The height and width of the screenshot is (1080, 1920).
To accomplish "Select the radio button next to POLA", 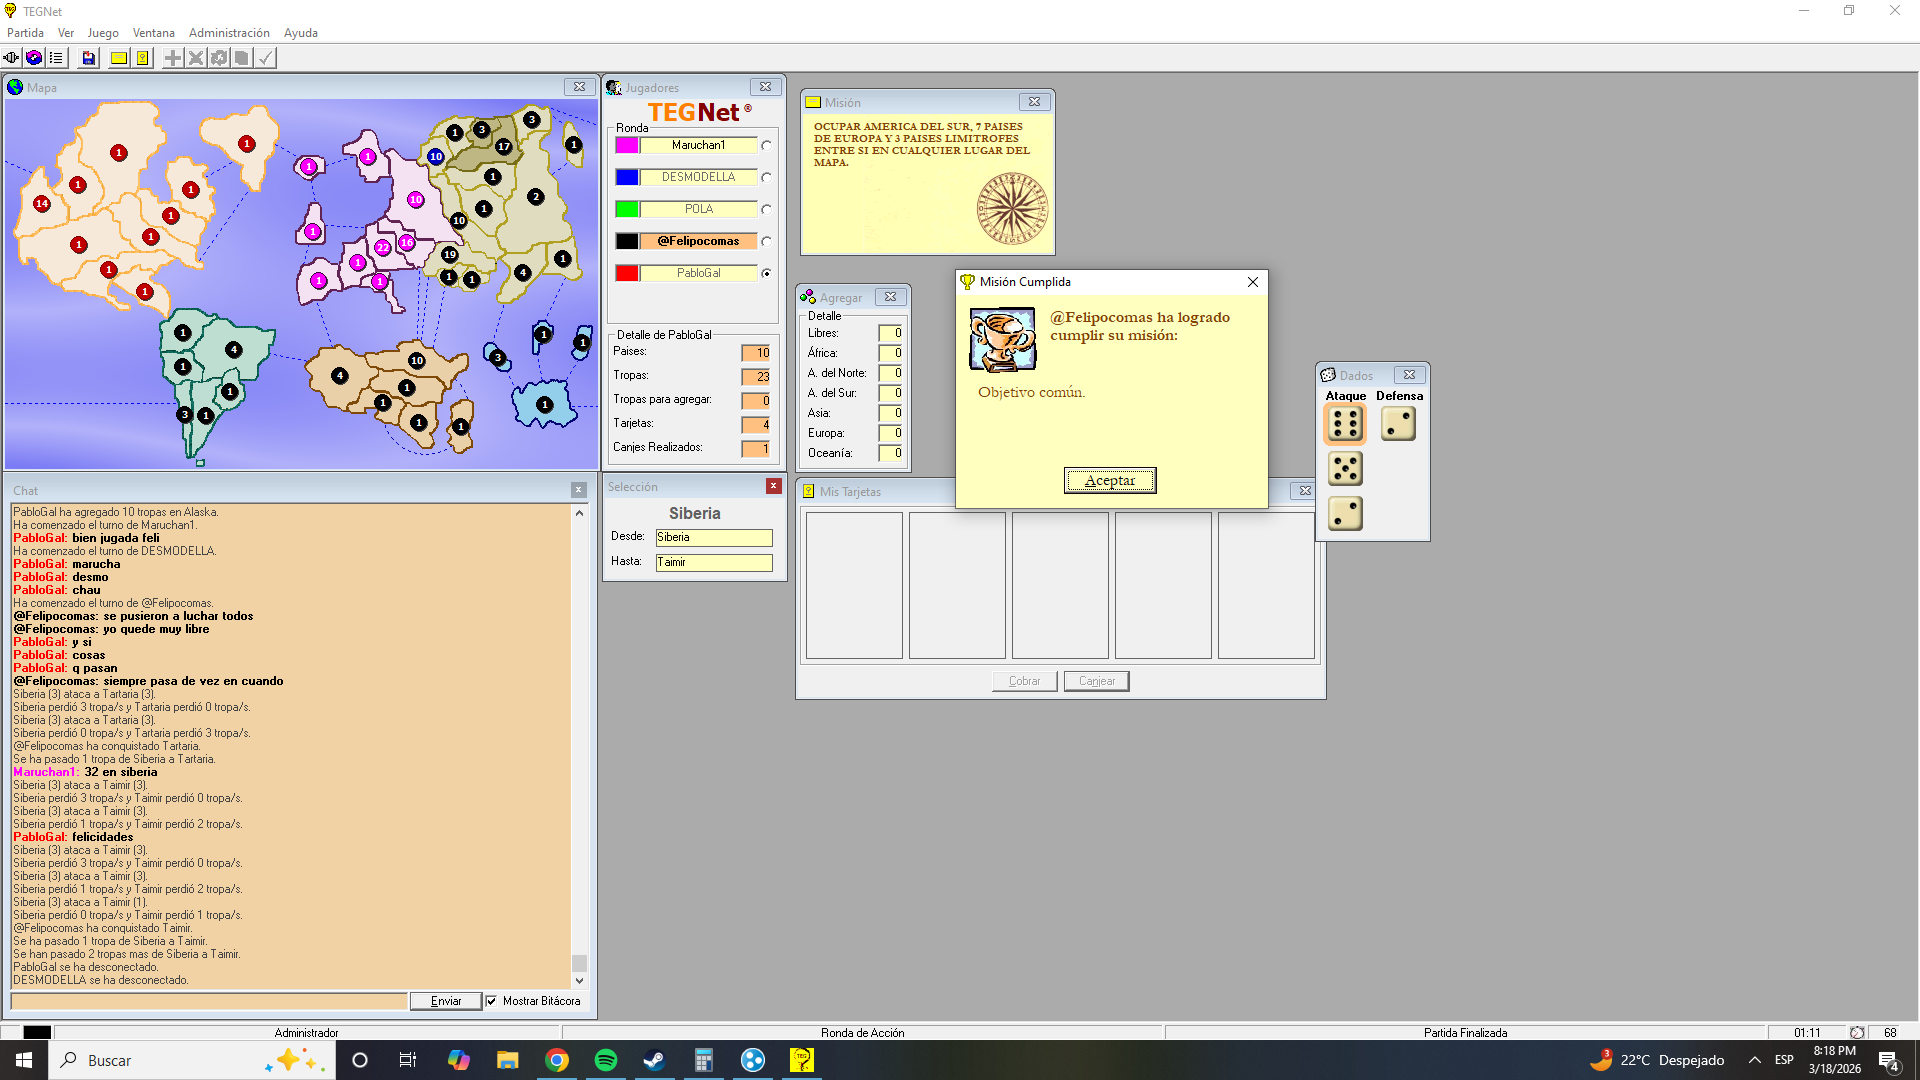I will tap(766, 210).
